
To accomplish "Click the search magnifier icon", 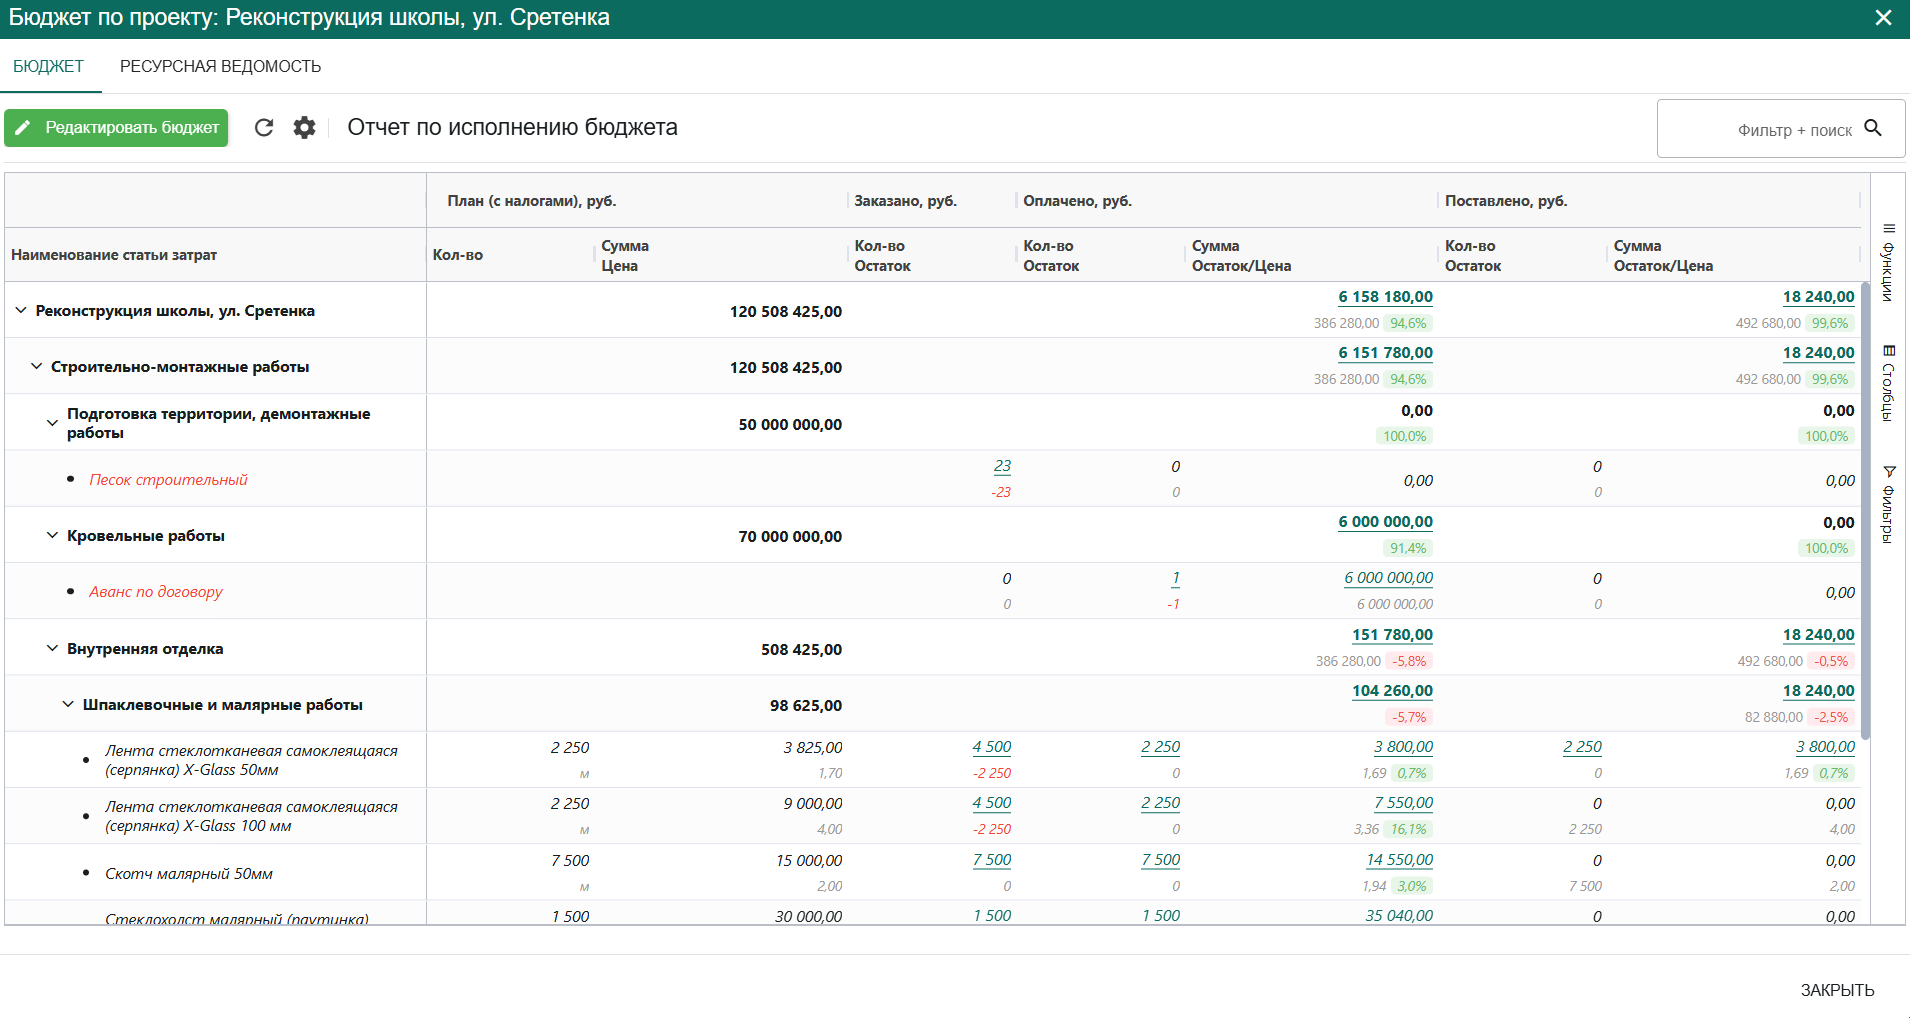I will [x=1873, y=128].
